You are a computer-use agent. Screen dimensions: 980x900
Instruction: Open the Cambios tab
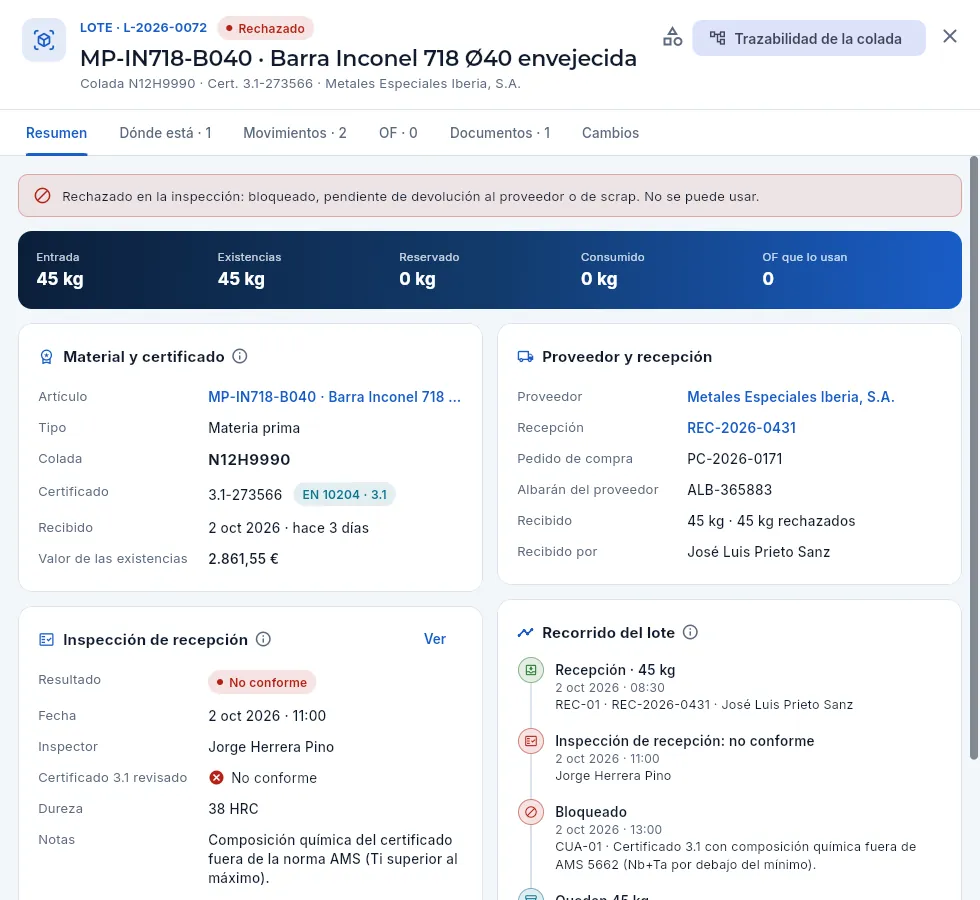[611, 133]
